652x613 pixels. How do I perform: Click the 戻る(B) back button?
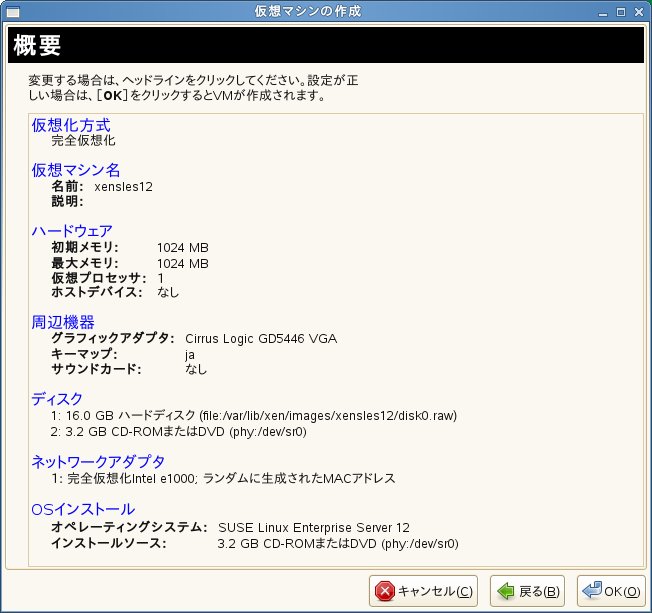527,591
